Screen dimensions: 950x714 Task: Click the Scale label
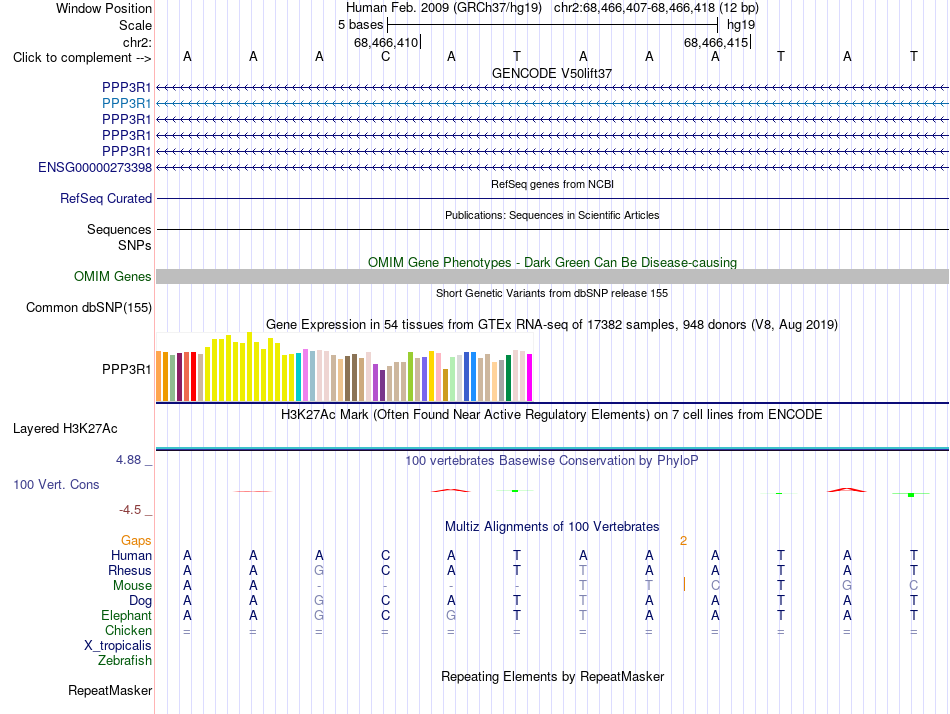pos(135,25)
